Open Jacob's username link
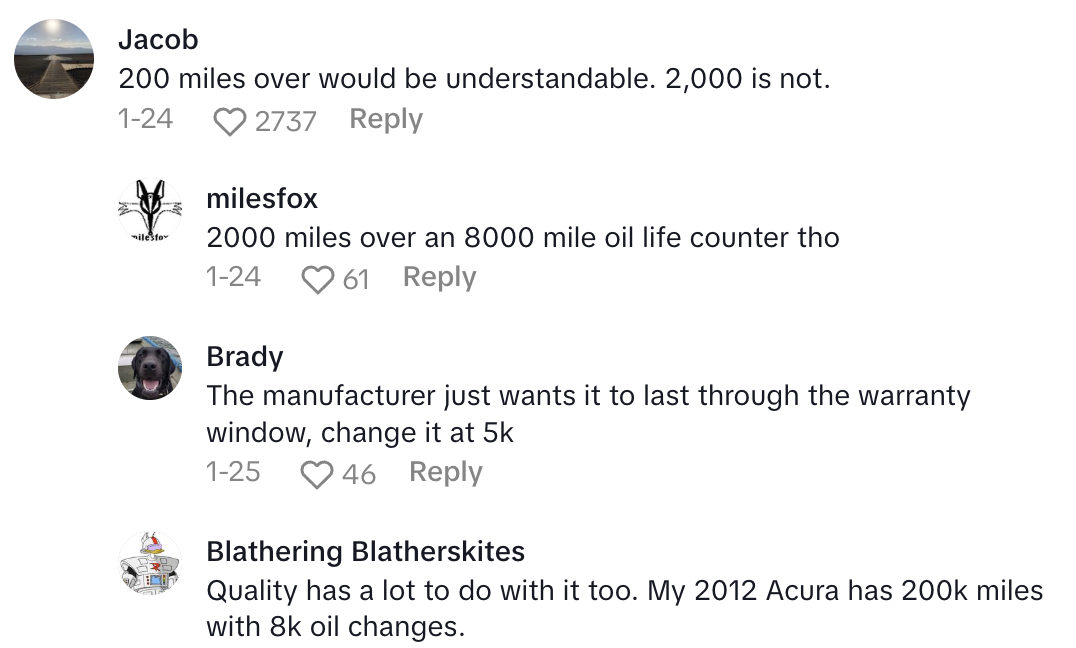Image resolution: width=1076 pixels, height=648 pixels. [158, 40]
